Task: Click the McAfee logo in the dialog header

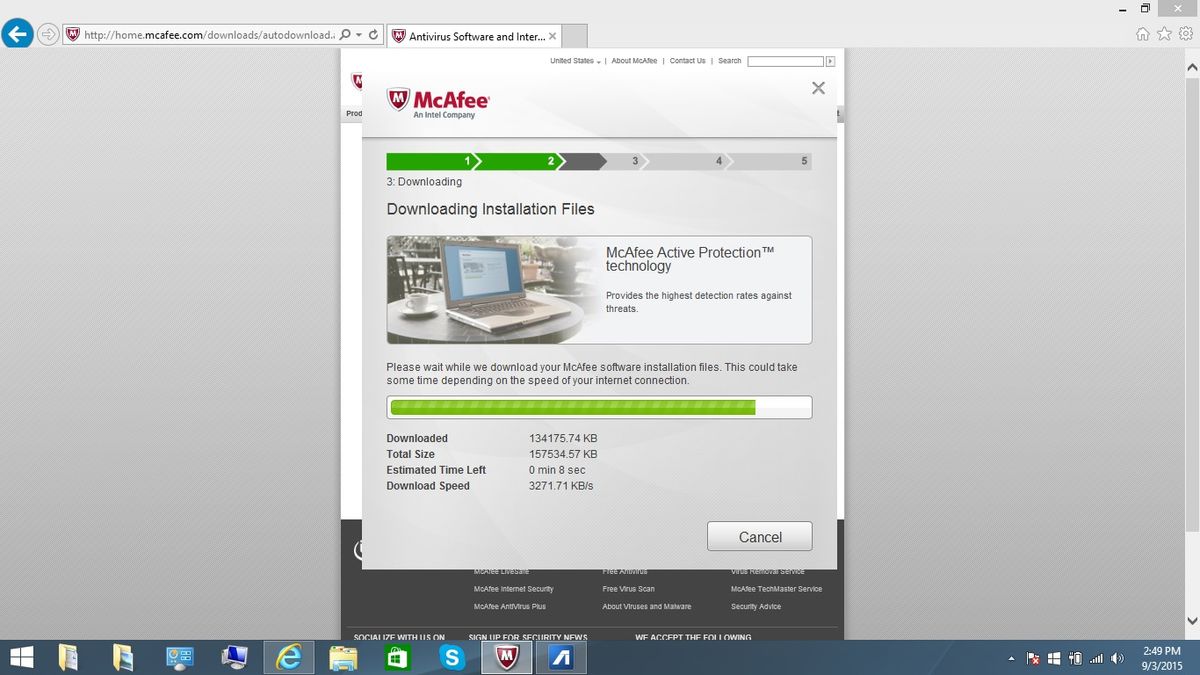Action: tap(437, 99)
